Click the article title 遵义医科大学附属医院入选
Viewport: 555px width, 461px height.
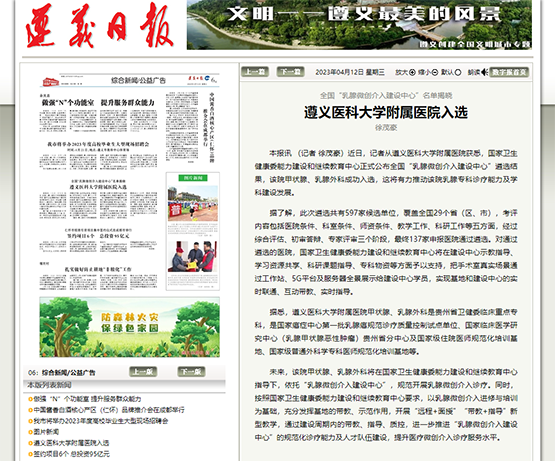tap(386, 113)
